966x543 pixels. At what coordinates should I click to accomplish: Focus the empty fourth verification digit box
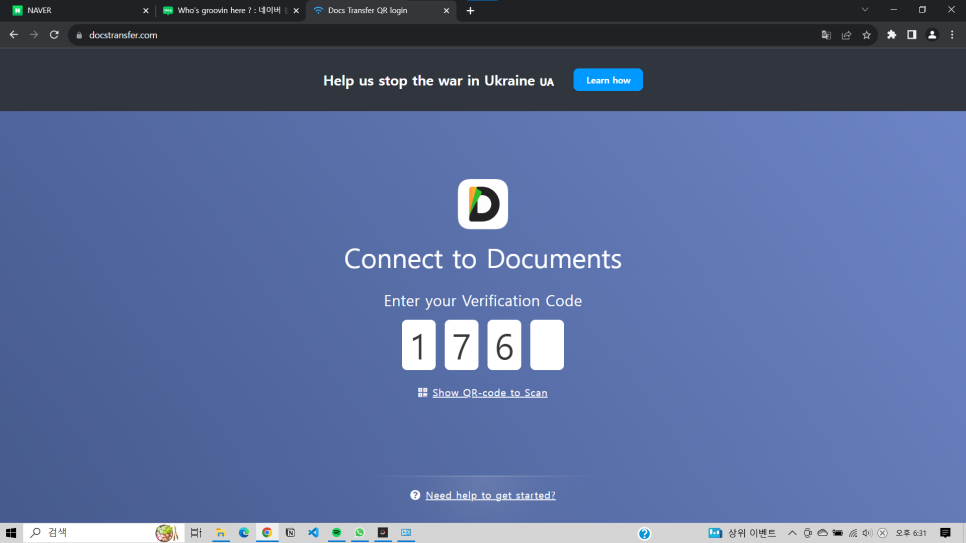[547, 345]
